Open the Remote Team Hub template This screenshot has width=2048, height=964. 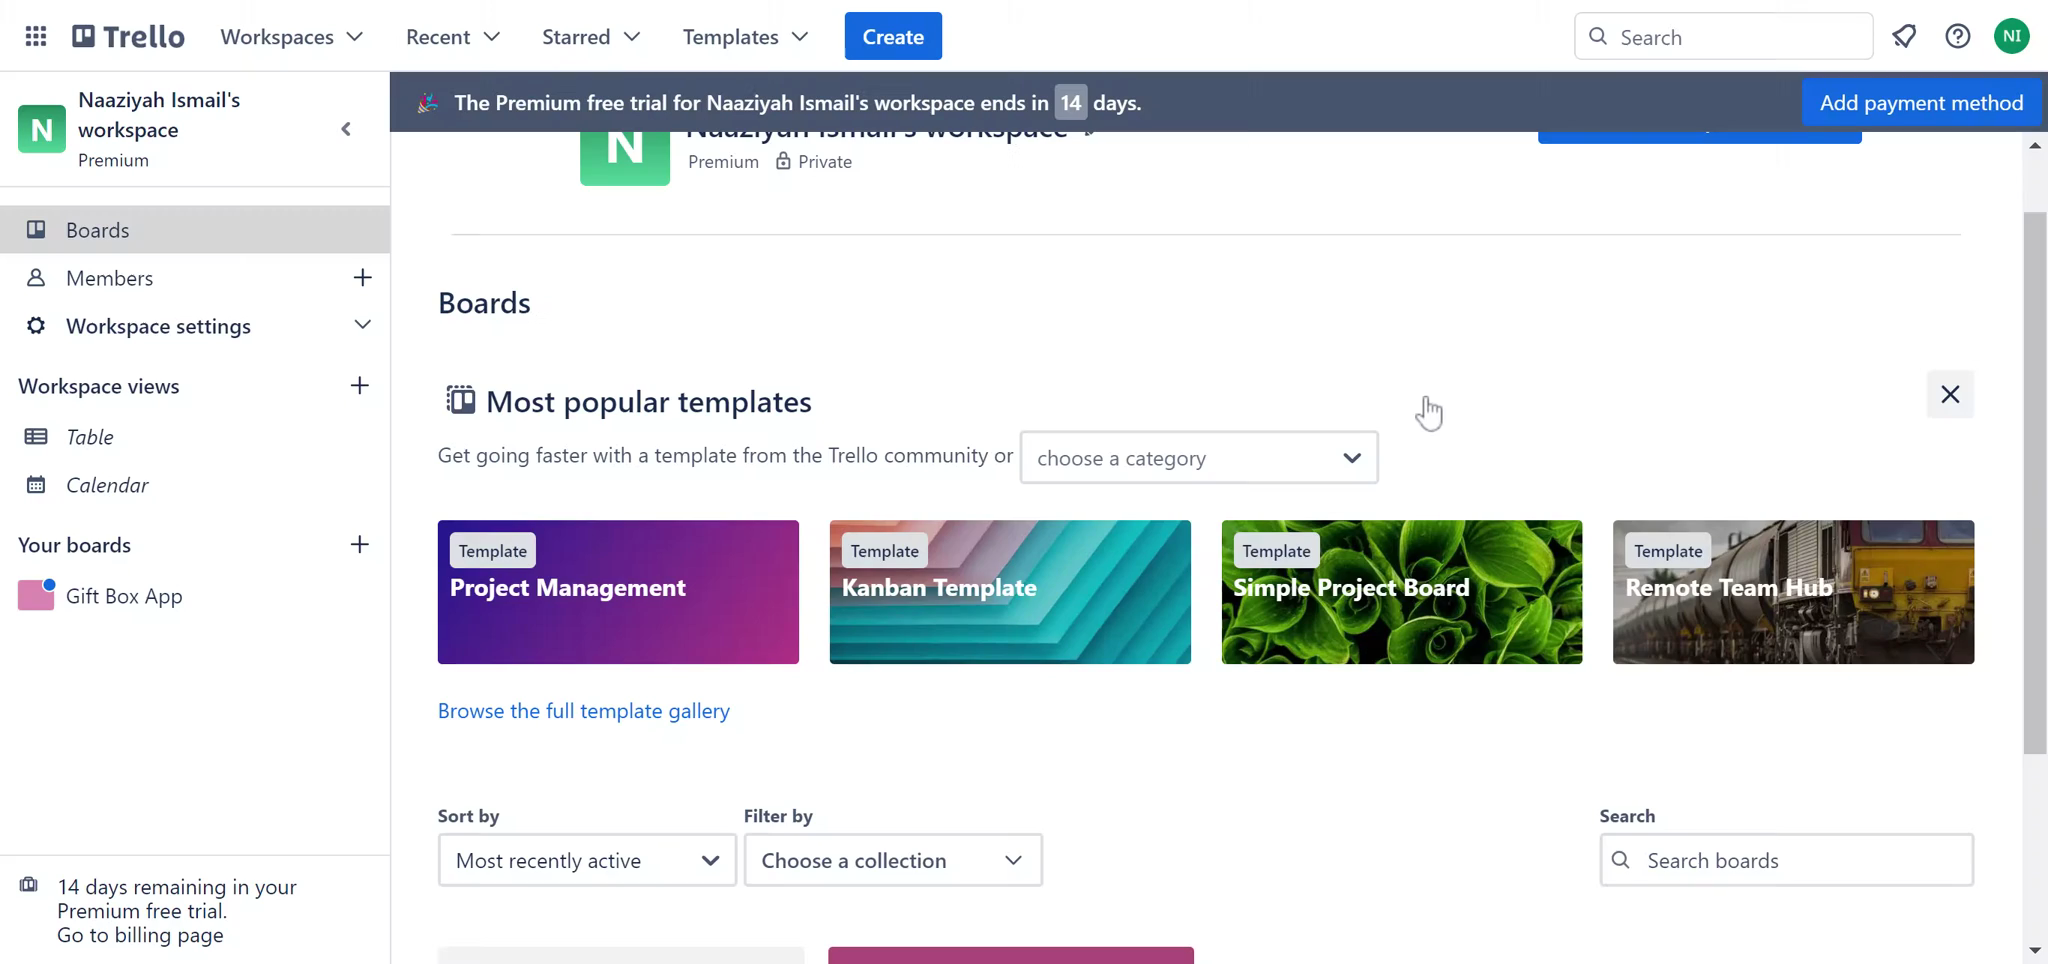coord(1793,592)
